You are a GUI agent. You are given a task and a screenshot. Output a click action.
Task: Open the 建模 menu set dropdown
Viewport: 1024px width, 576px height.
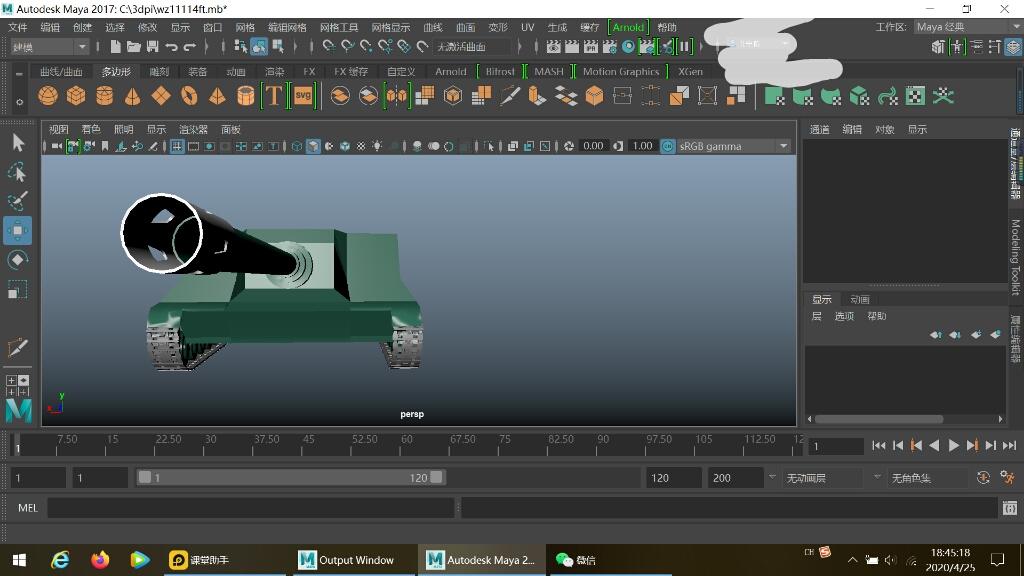[49, 46]
